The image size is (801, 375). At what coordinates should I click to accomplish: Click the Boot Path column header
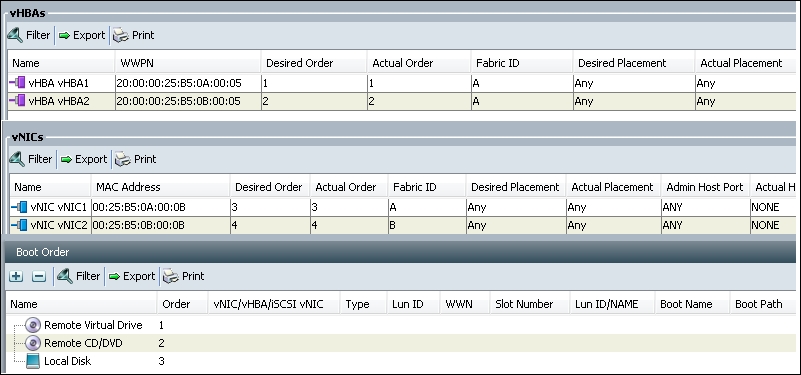point(759,304)
